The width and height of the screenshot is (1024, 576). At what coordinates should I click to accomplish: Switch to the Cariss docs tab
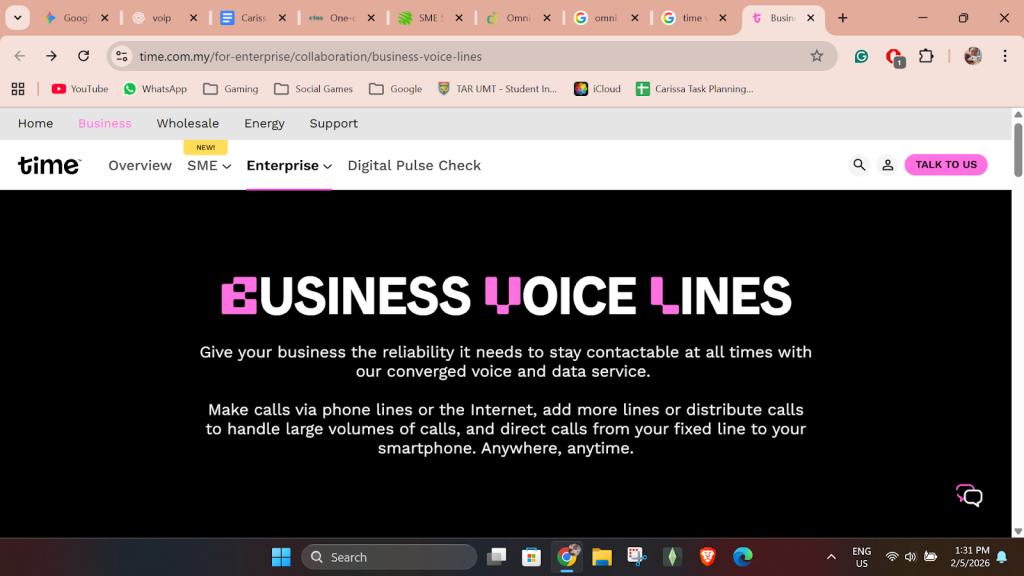(245, 18)
